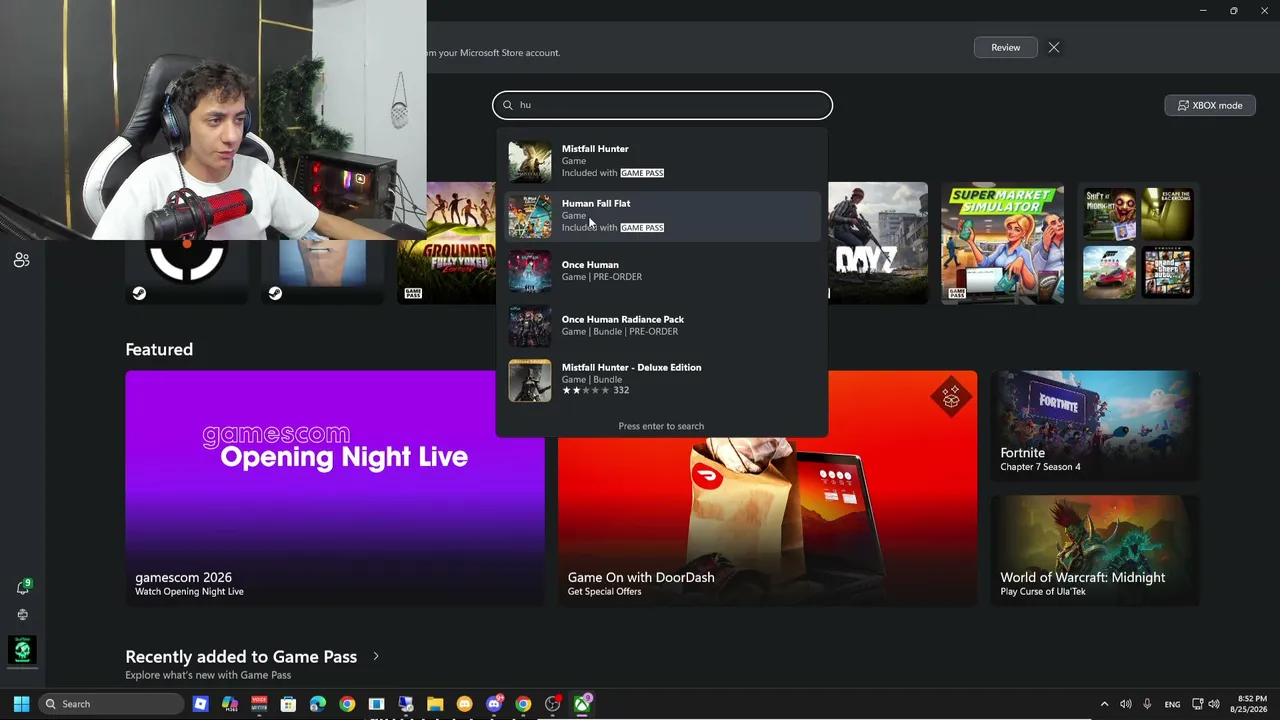The image size is (1280, 720).
Task: Open Discord from the taskbar
Action: coord(494,704)
